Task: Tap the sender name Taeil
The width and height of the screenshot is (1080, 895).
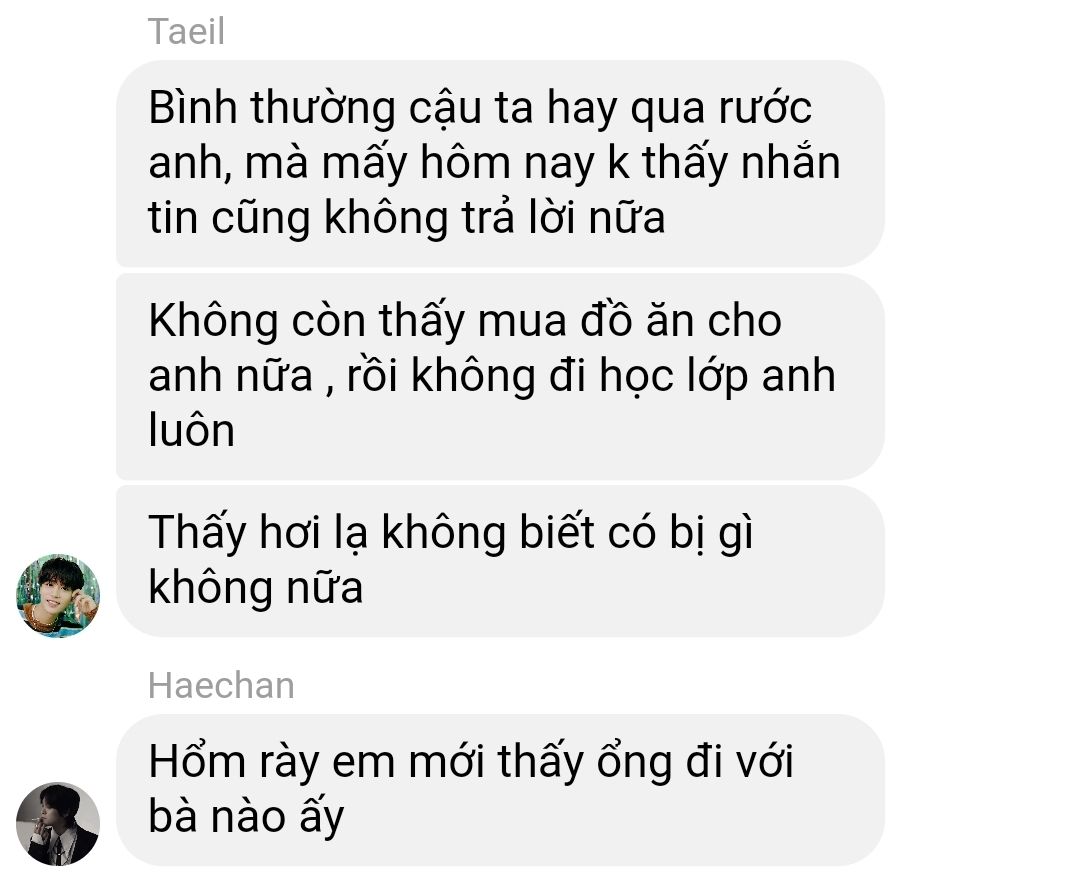Action: pos(186,32)
